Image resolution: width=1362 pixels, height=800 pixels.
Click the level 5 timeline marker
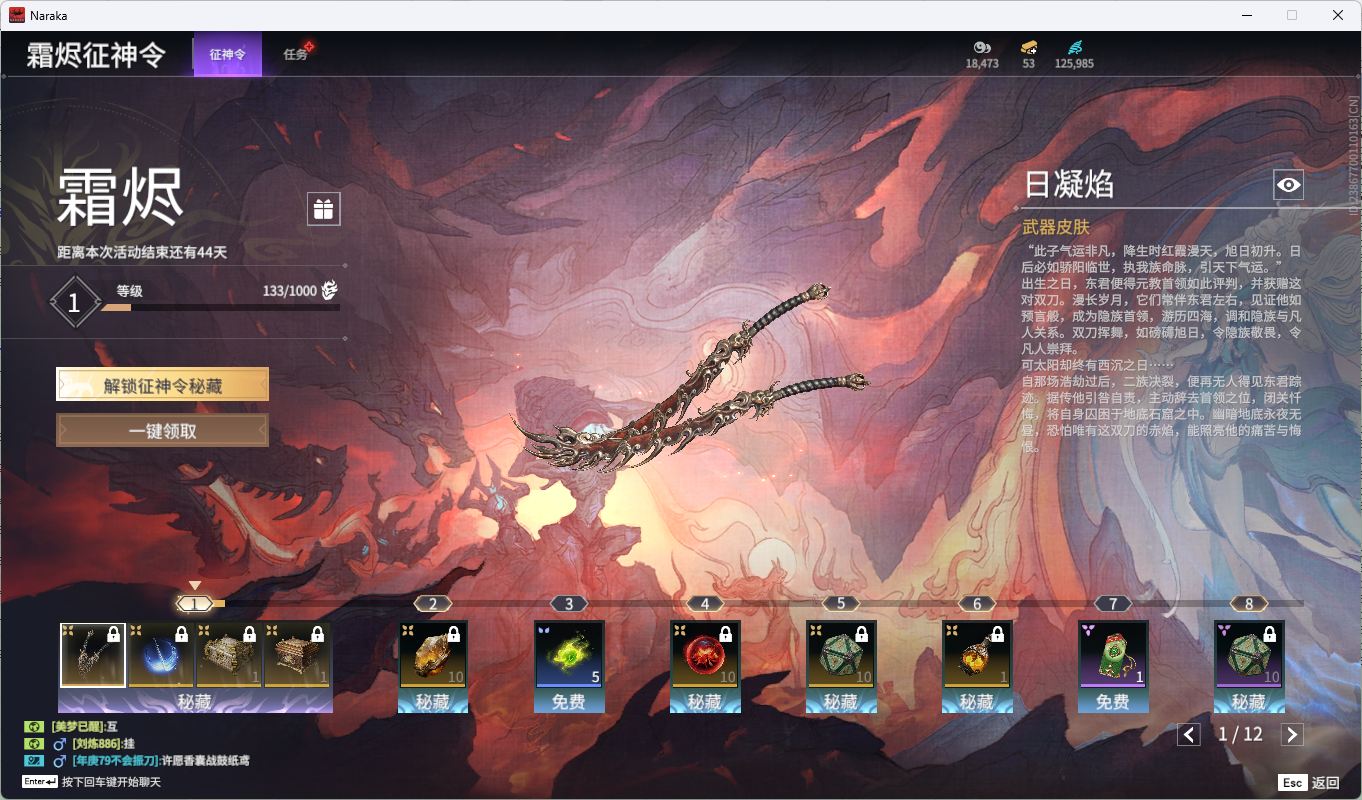841,604
